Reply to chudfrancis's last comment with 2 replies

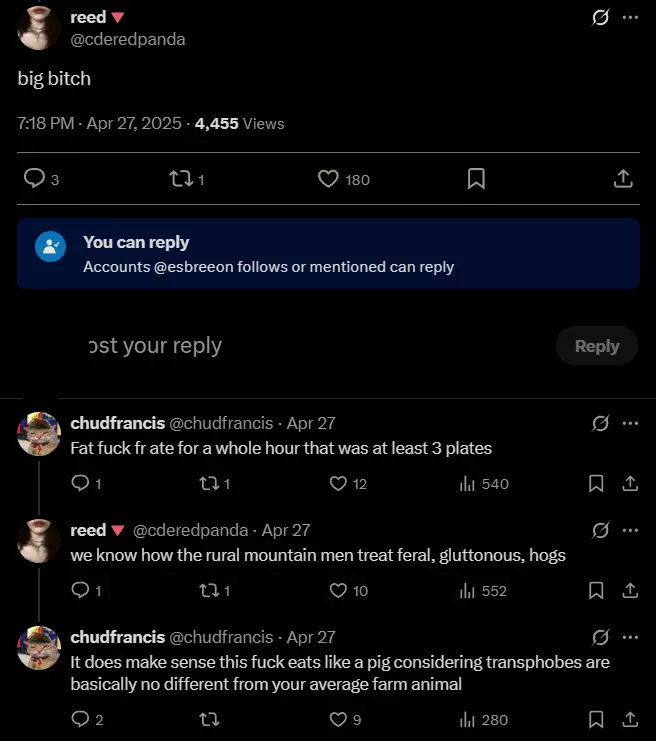[81, 719]
